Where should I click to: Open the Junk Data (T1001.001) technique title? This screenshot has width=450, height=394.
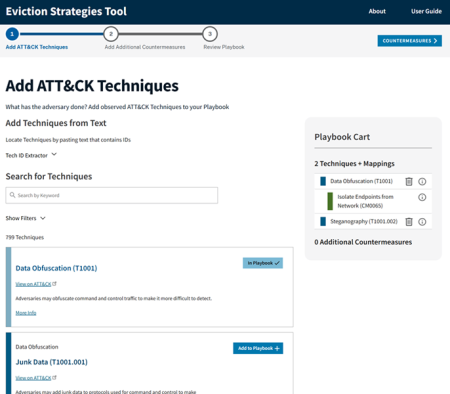click(x=52, y=362)
